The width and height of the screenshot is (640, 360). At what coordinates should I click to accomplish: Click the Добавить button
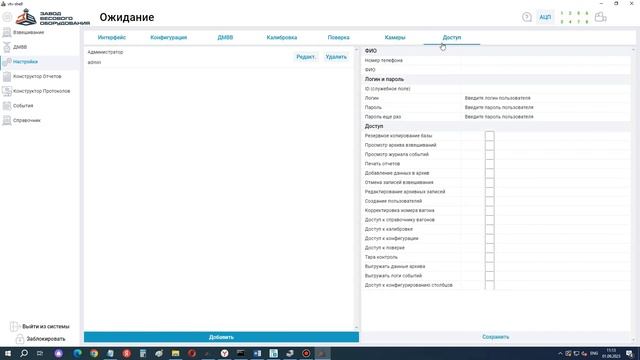[x=221, y=337]
